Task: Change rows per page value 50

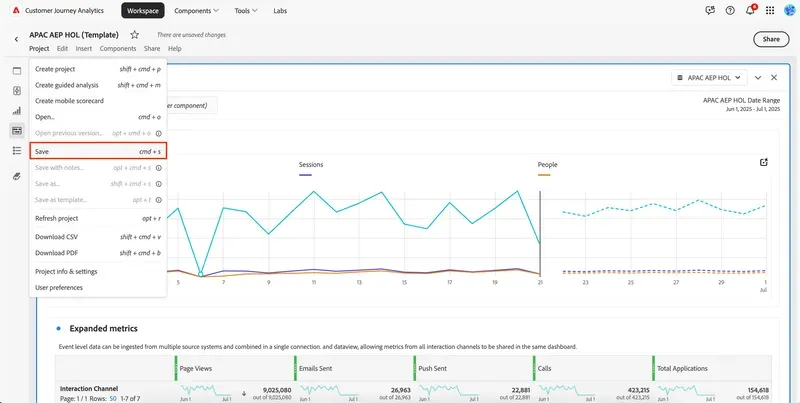Action: pos(113,398)
